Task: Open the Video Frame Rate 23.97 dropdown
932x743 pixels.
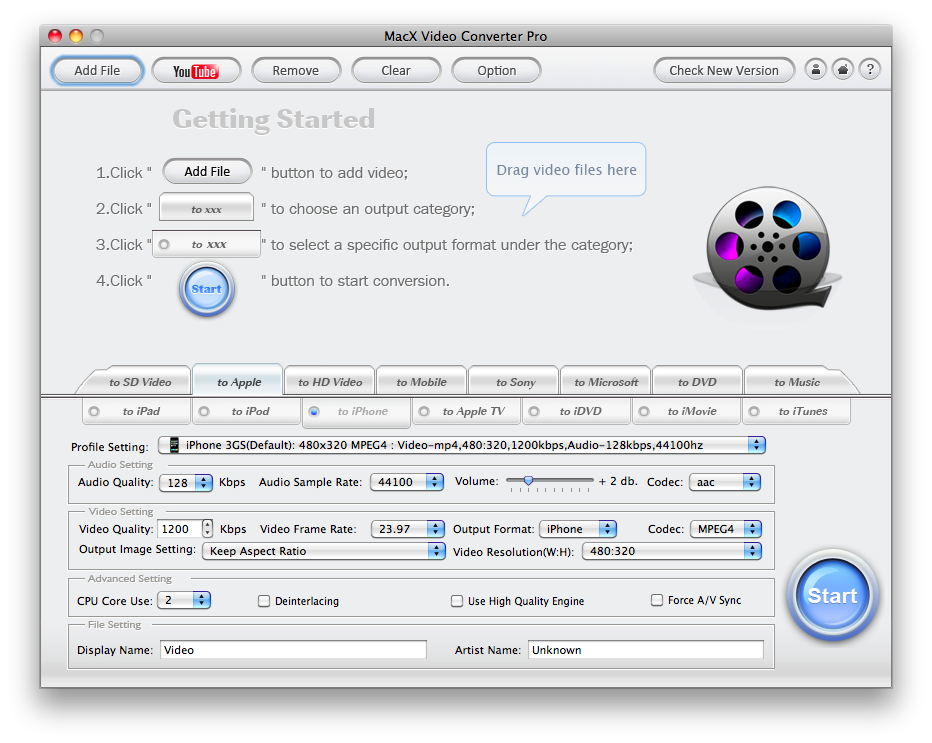Action: click(x=407, y=529)
